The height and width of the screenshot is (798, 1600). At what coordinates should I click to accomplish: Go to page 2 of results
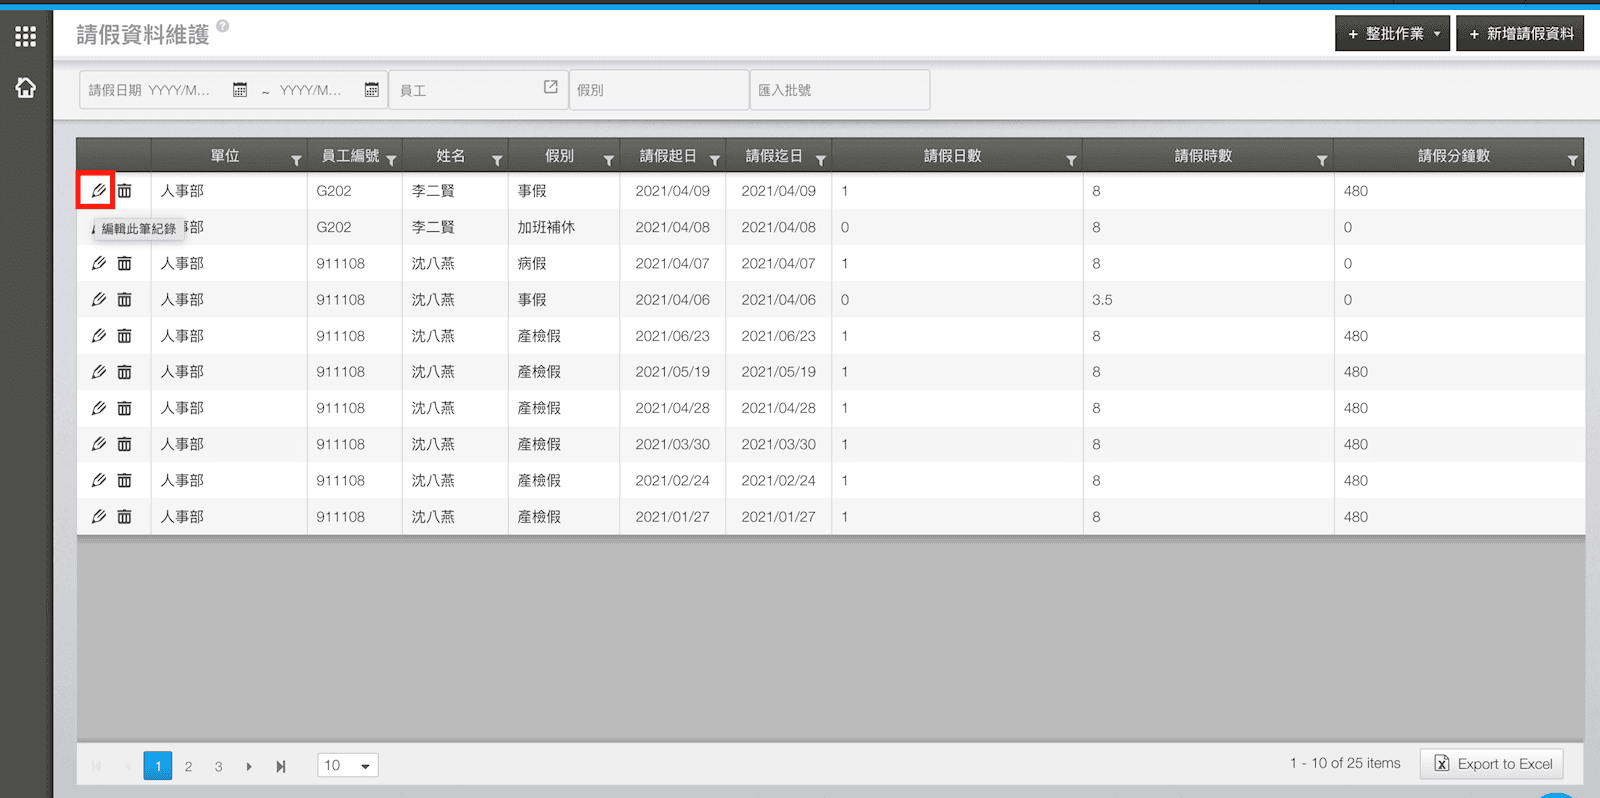pos(188,766)
